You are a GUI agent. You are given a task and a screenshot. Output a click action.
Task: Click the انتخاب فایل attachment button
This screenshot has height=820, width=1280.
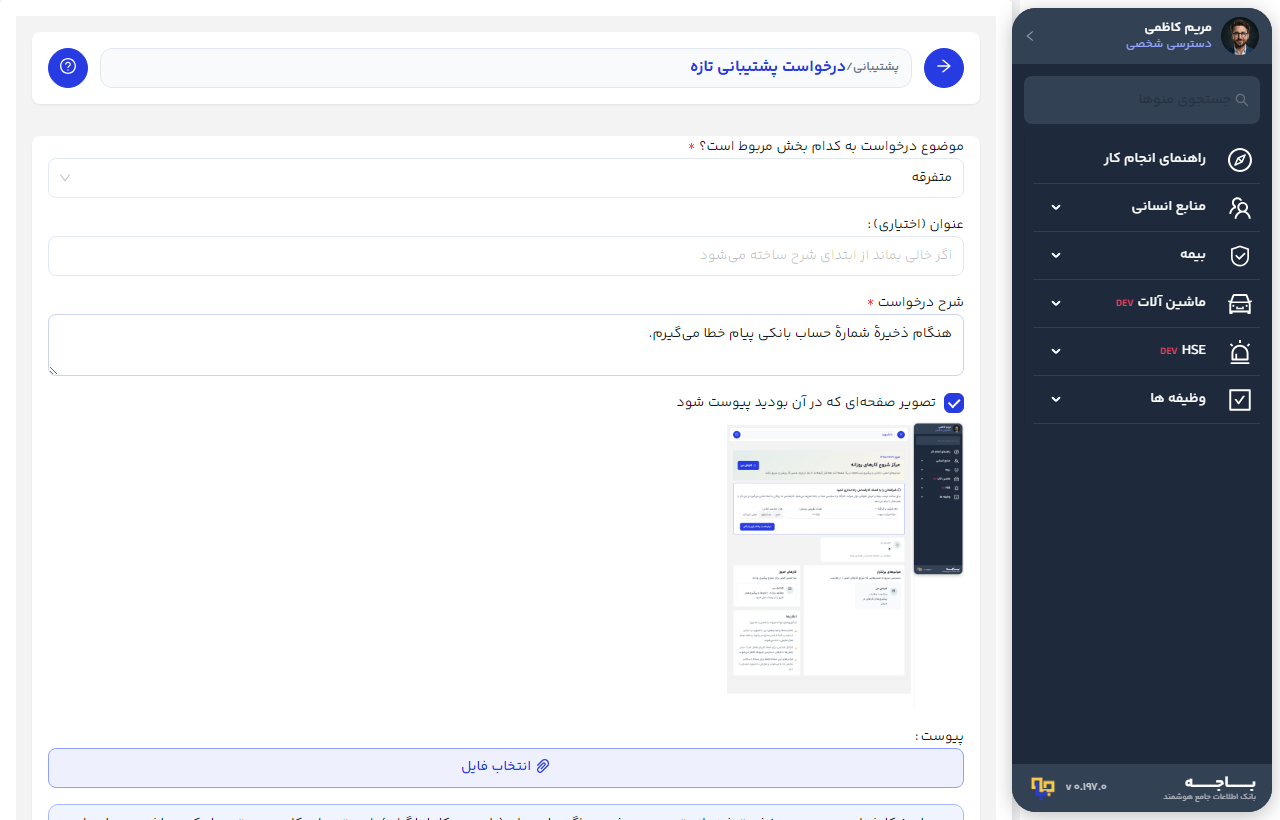(x=506, y=767)
